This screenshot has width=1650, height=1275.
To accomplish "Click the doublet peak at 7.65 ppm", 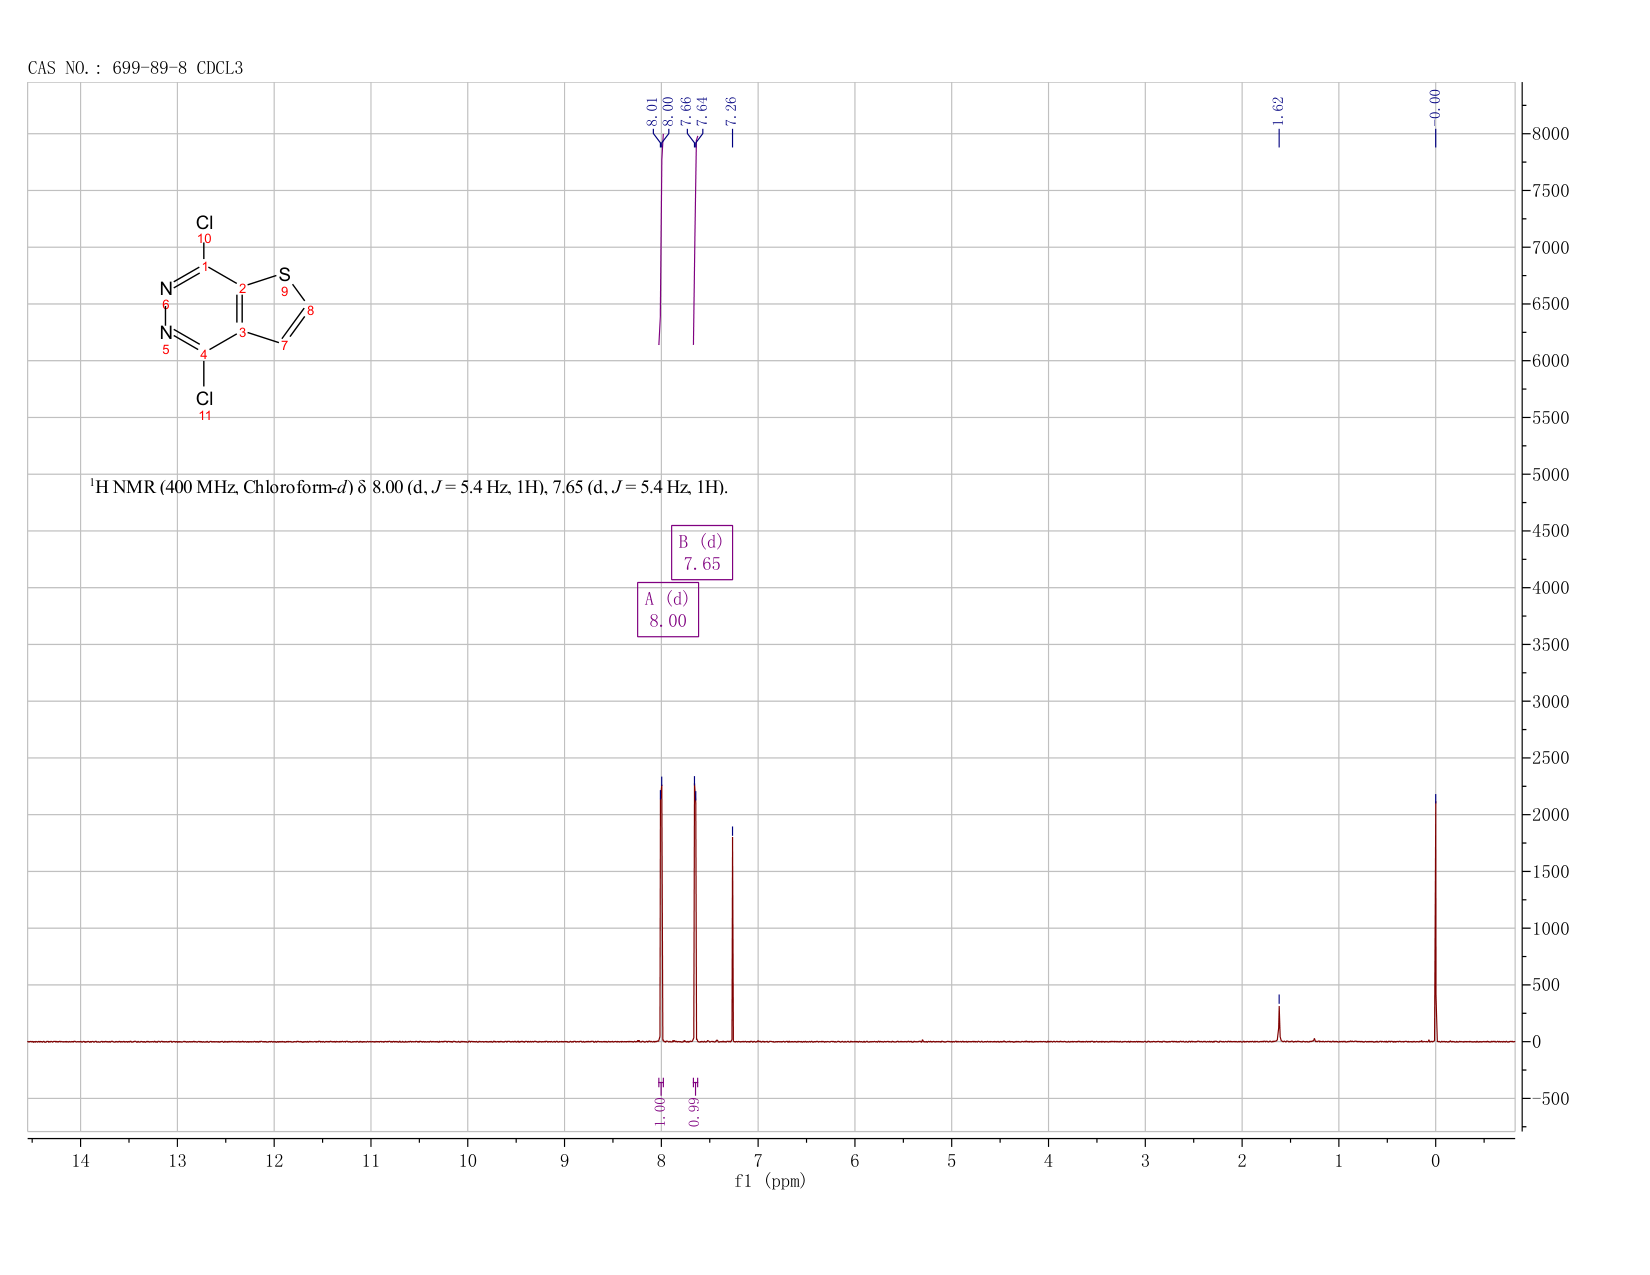I will coord(694,915).
